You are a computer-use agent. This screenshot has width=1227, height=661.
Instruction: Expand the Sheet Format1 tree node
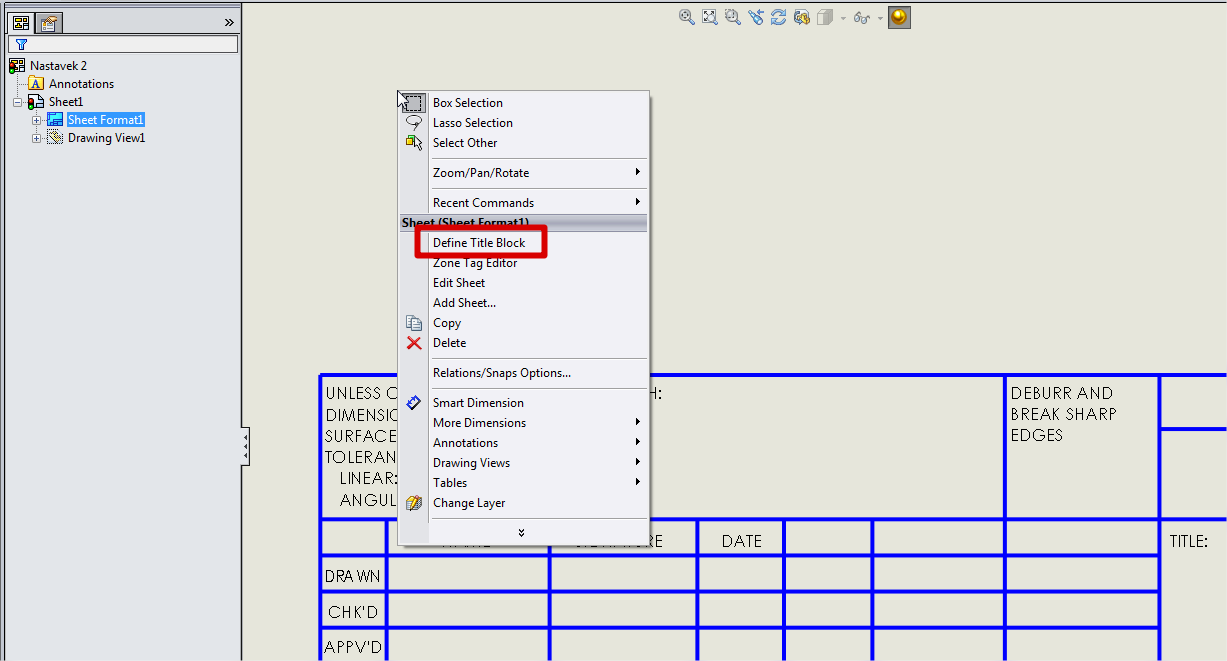click(x=37, y=120)
